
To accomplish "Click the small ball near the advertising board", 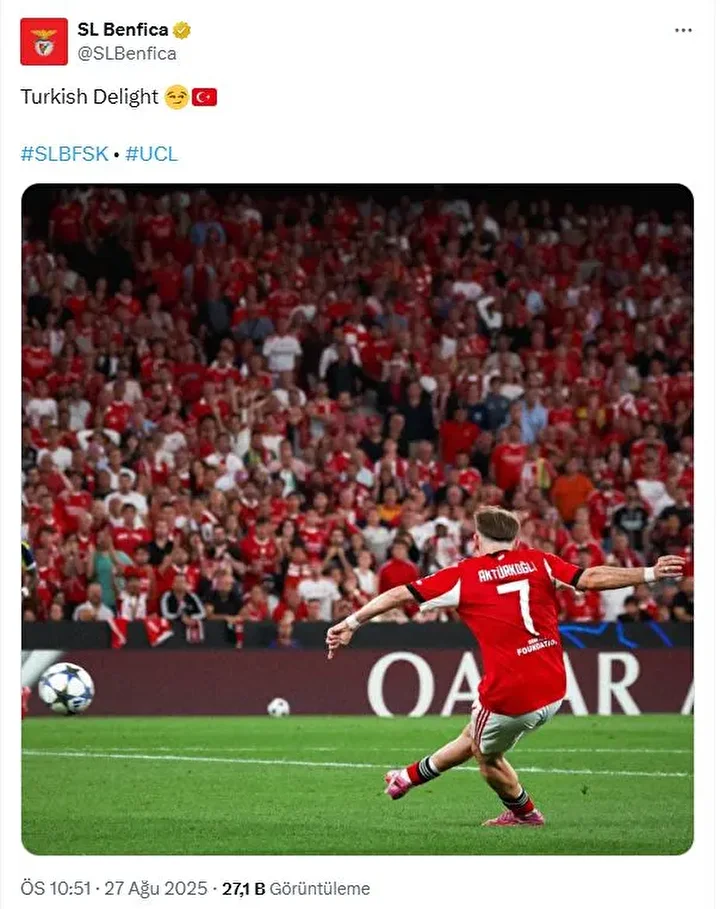I will [278, 707].
